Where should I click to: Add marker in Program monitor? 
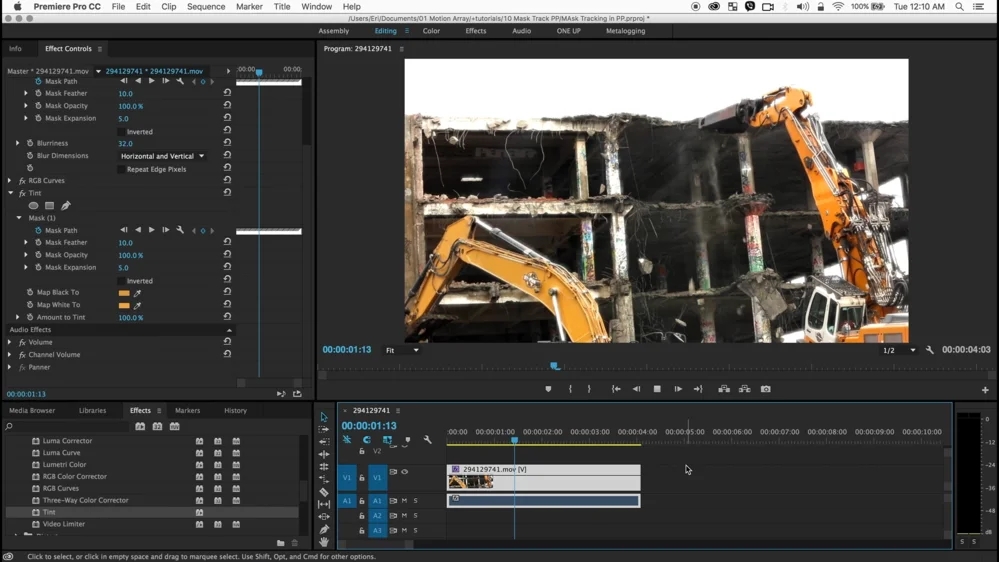tap(548, 389)
